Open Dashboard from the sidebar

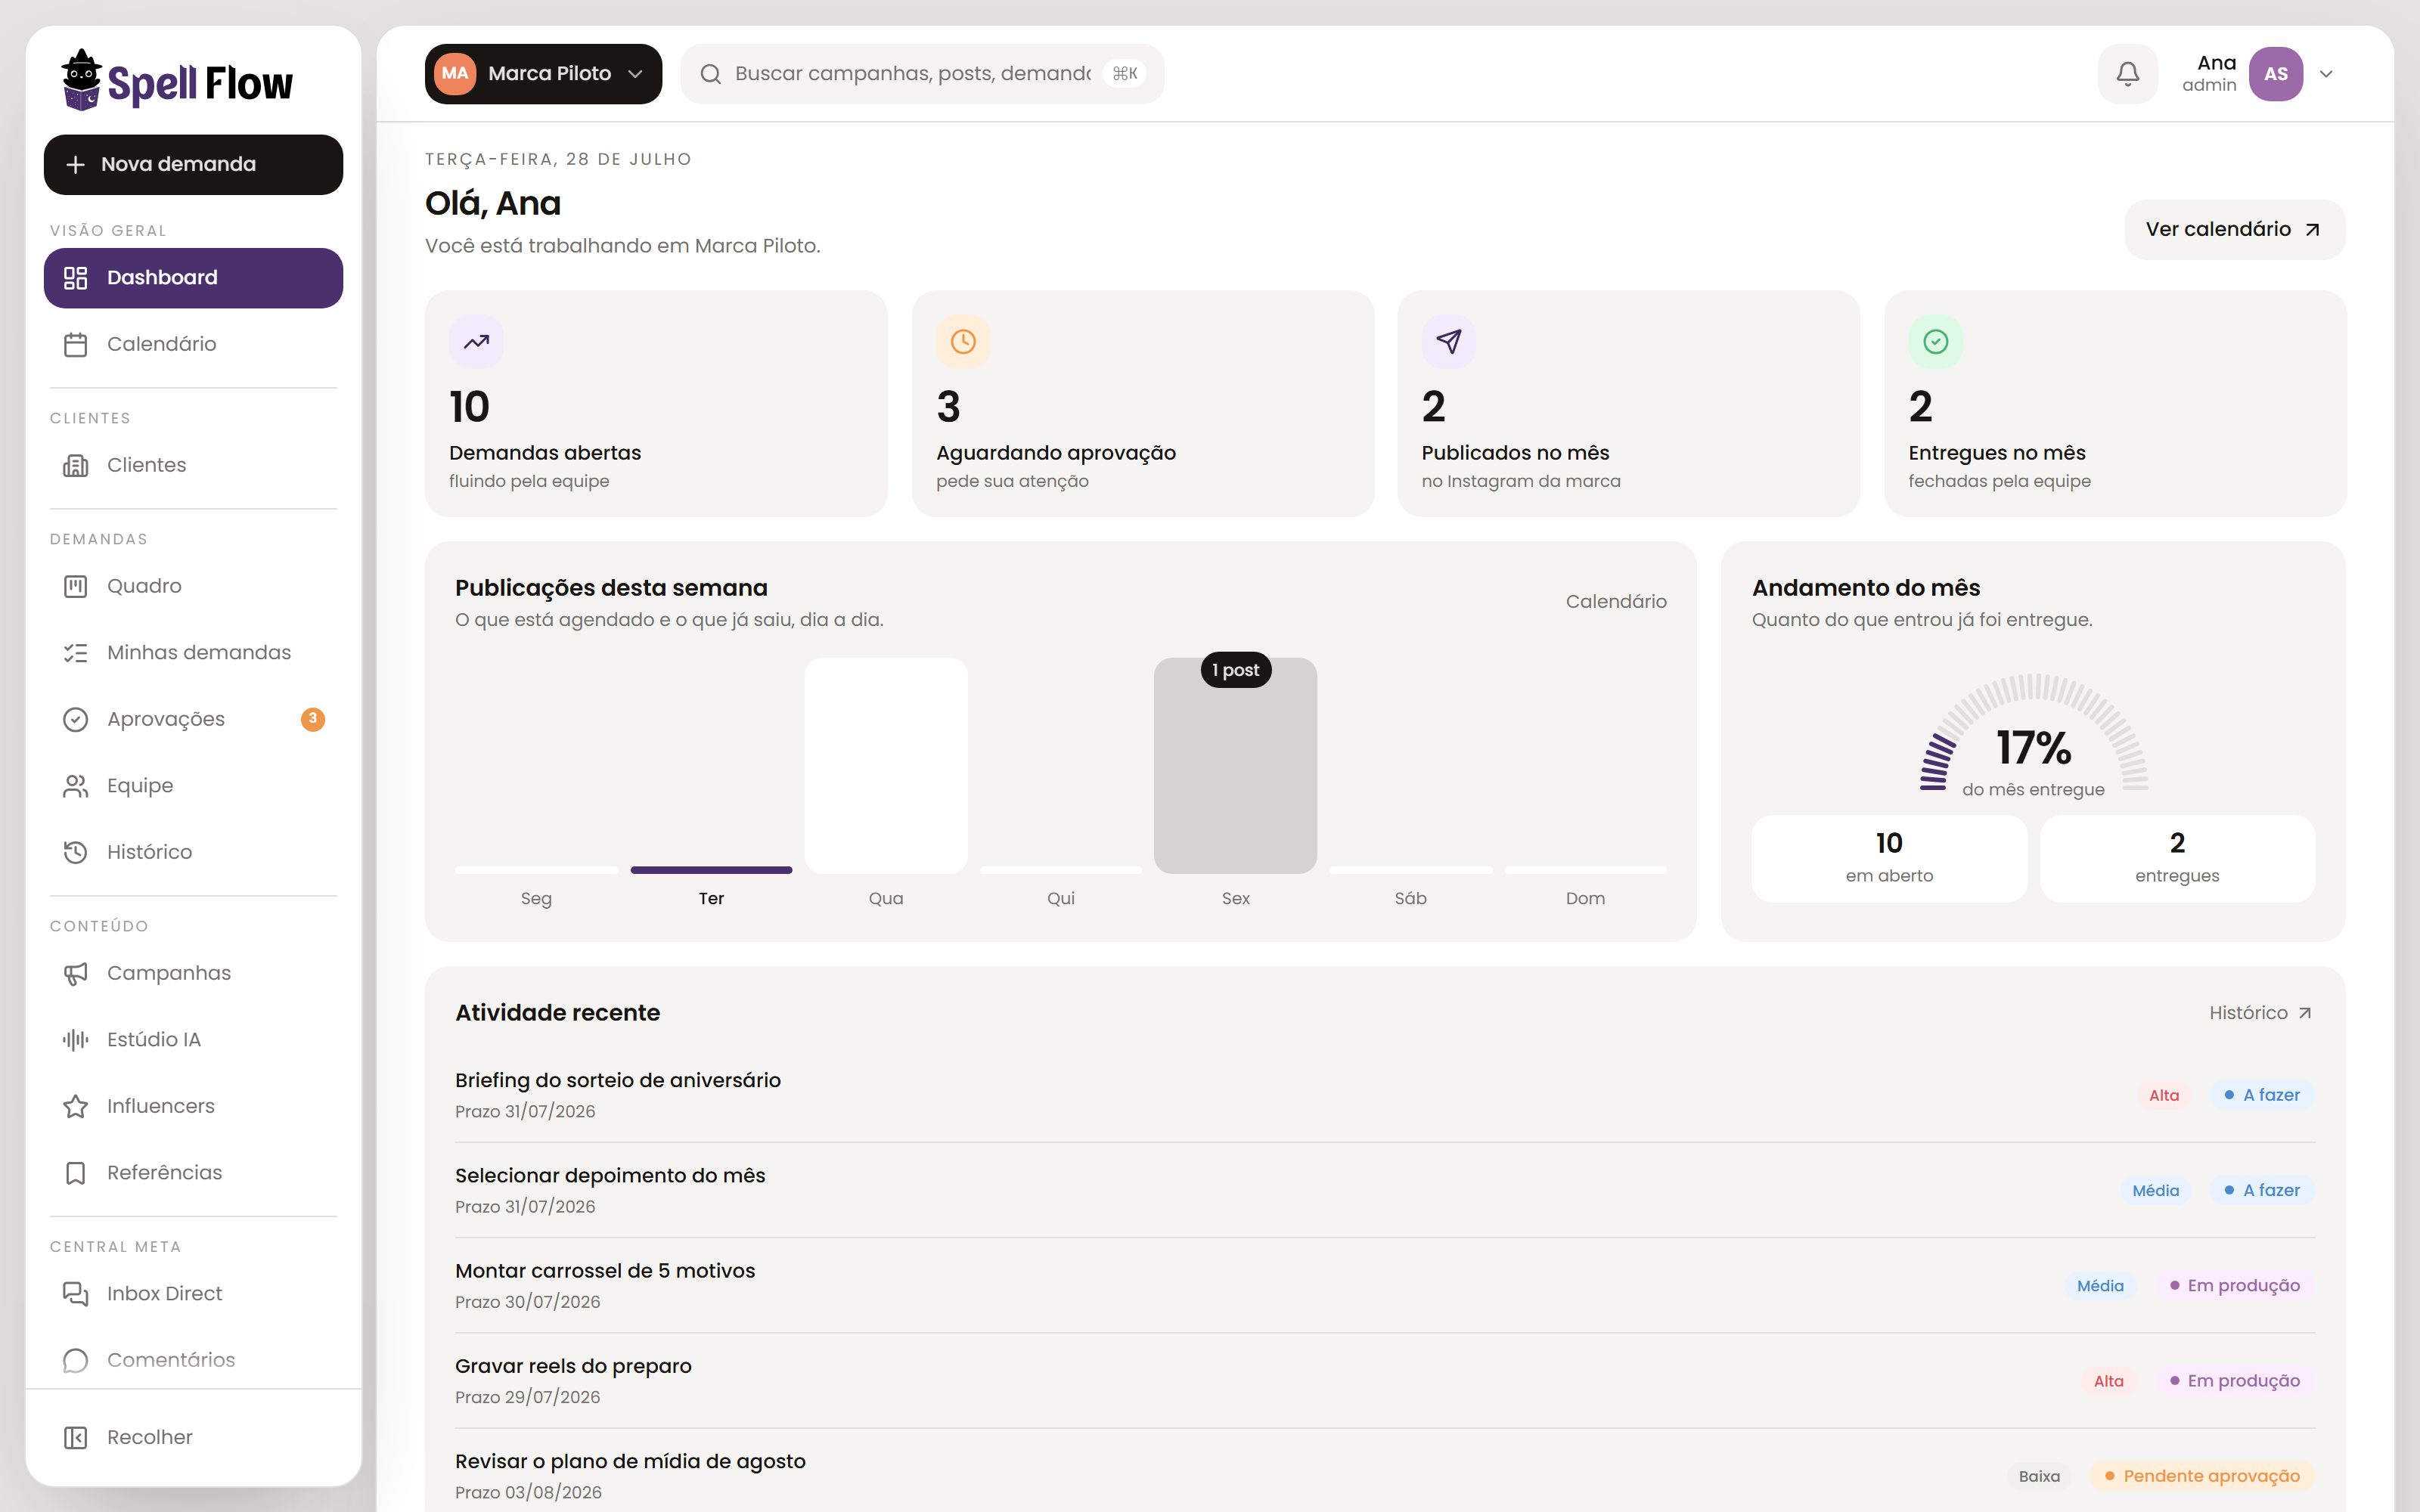pos(193,278)
